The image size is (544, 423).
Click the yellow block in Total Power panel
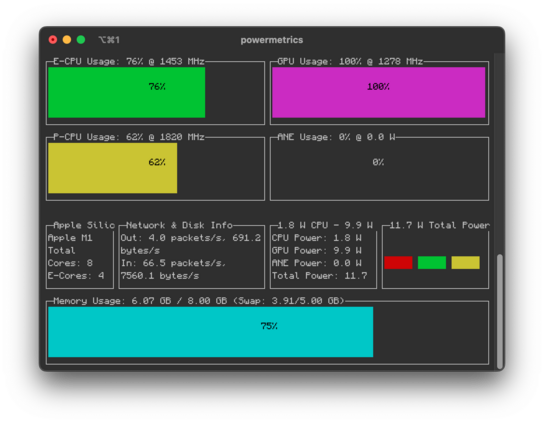(x=466, y=263)
